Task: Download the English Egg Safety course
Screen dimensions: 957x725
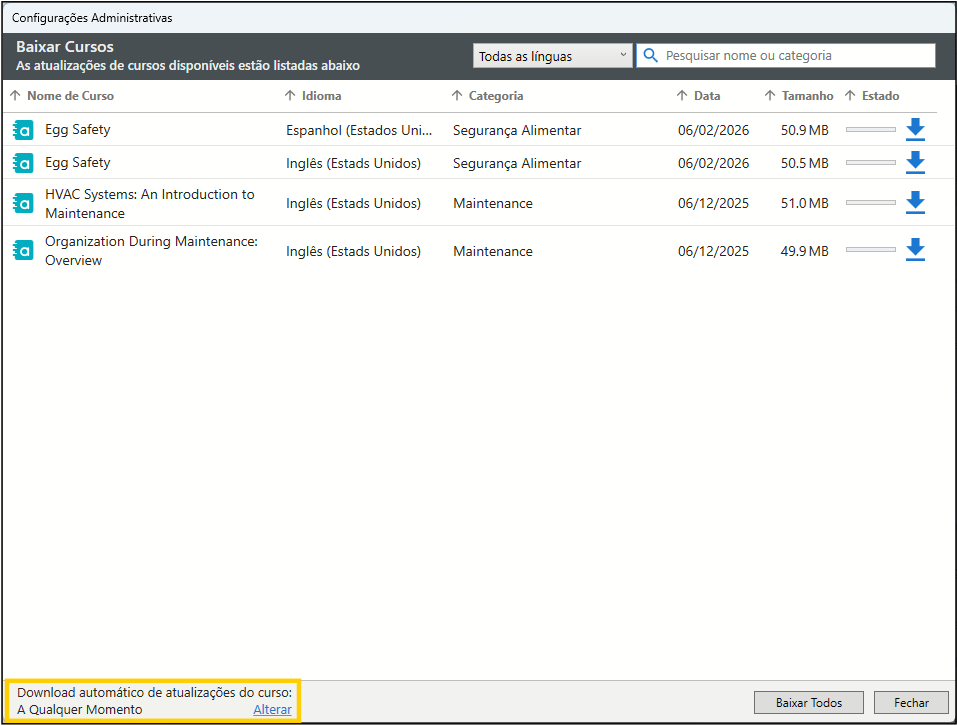Action: (x=915, y=162)
